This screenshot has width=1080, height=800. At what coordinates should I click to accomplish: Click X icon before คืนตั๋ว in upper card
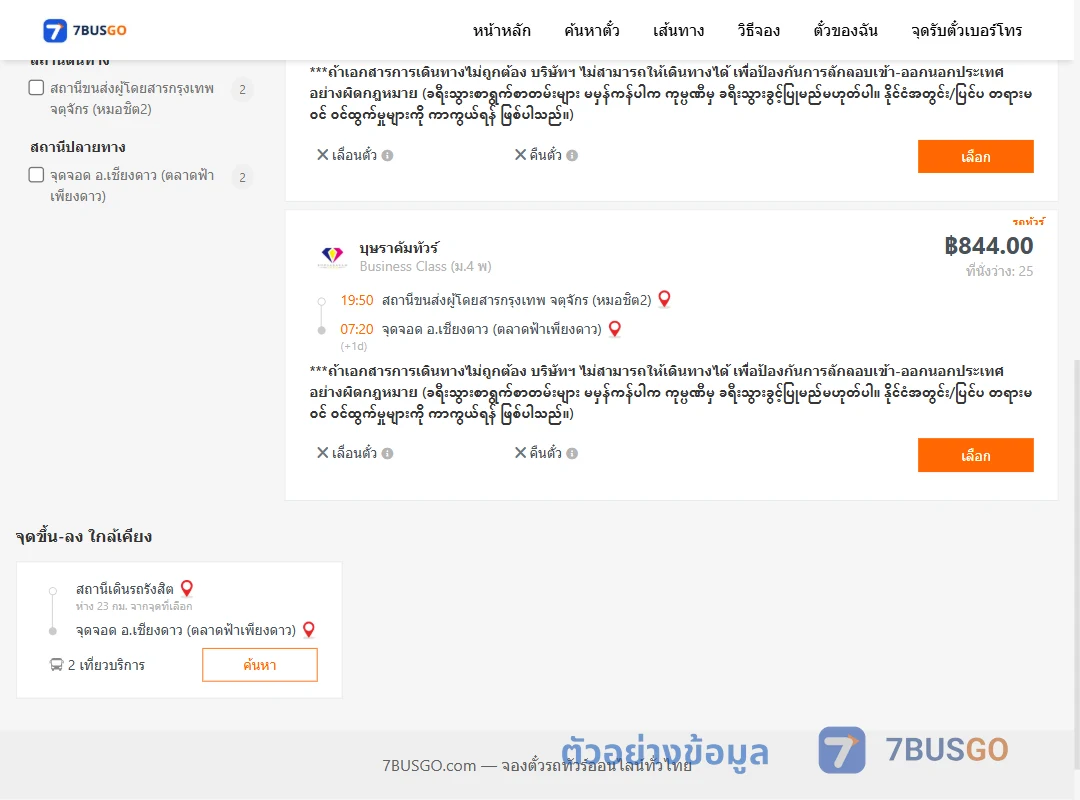(x=521, y=154)
